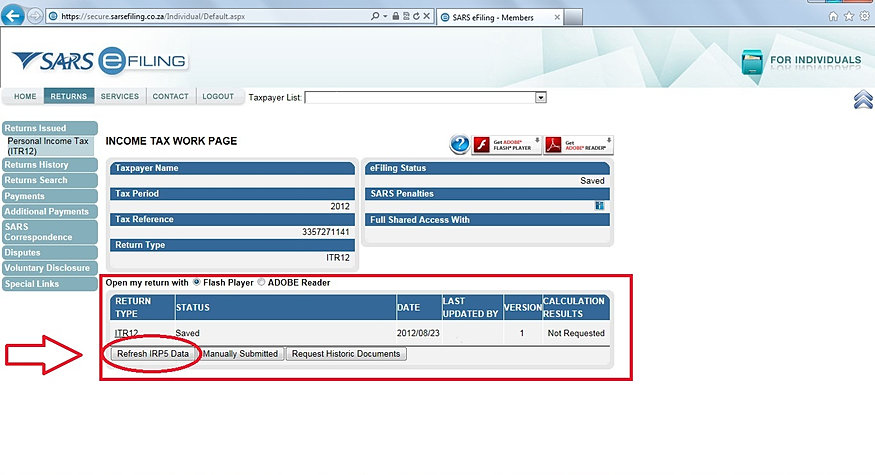Open Additional Payments in sidebar
Screen dimensions: 875x475
click(50, 212)
